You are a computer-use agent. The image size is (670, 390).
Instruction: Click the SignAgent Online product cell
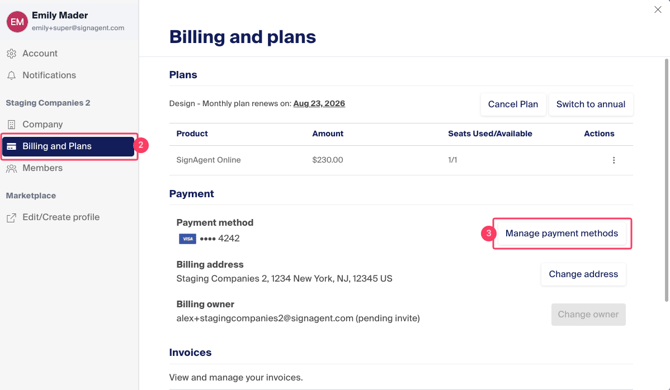[209, 160]
